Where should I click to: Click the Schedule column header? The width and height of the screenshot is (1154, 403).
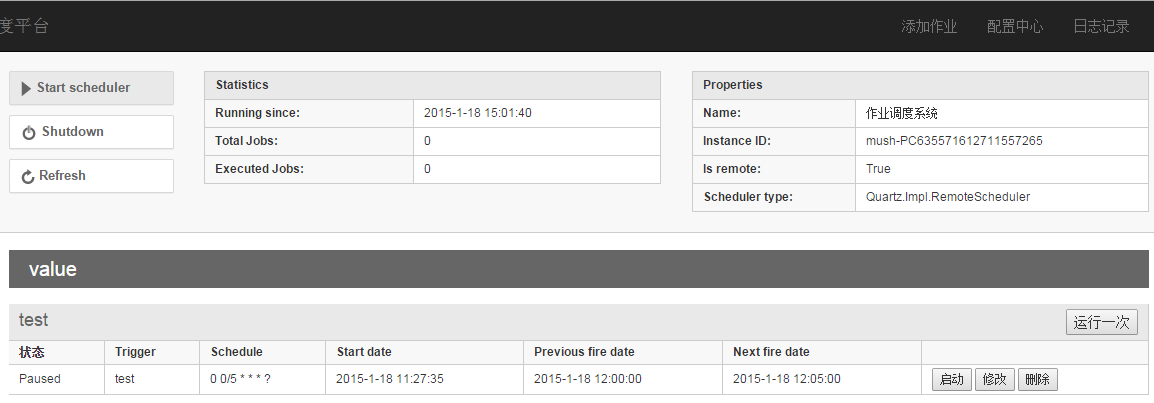click(x=236, y=352)
